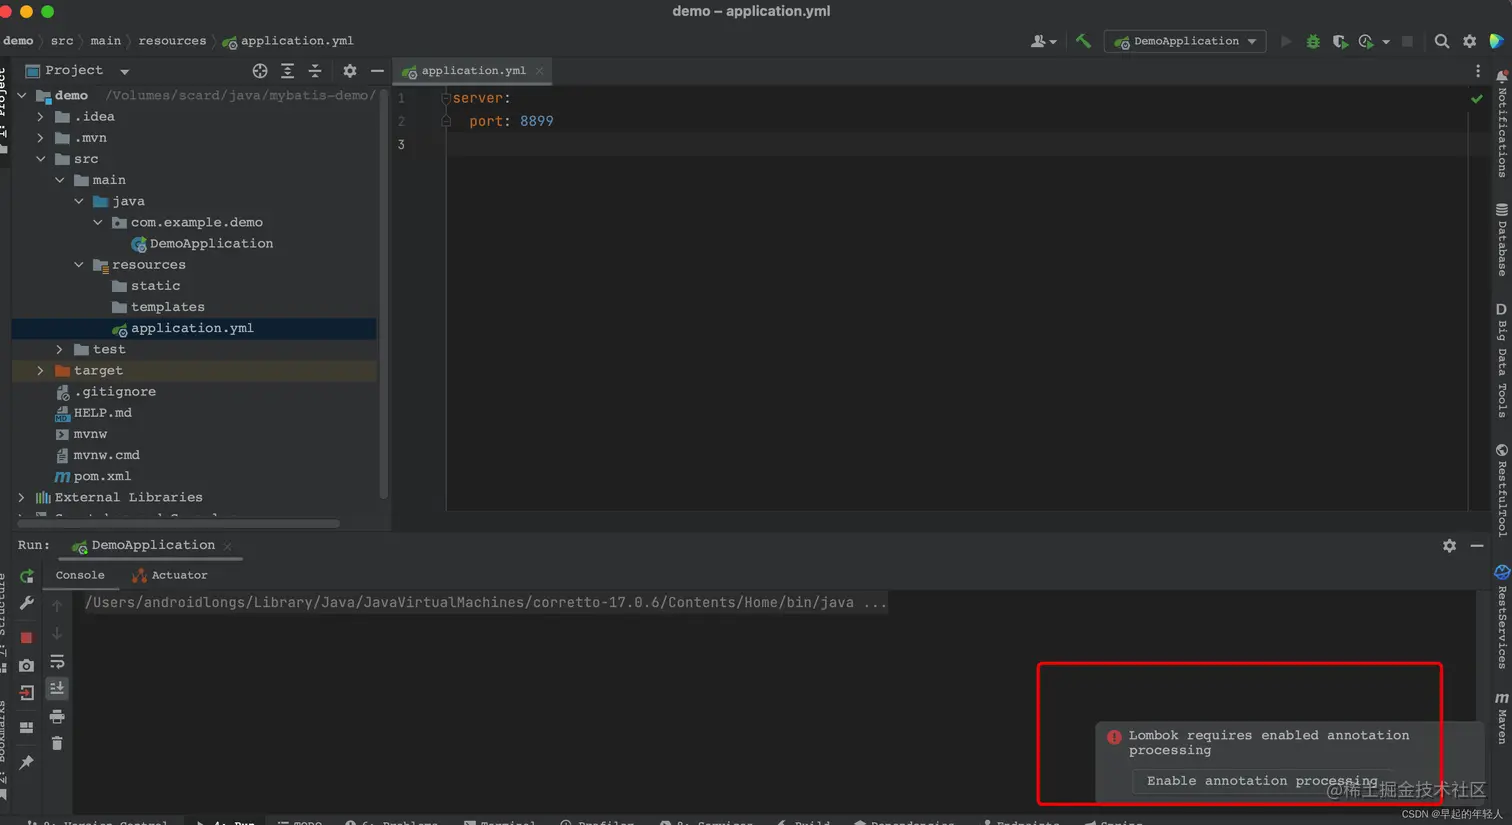Start DemoApplication with the profiler icon
The height and width of the screenshot is (825, 1512).
coord(1366,41)
